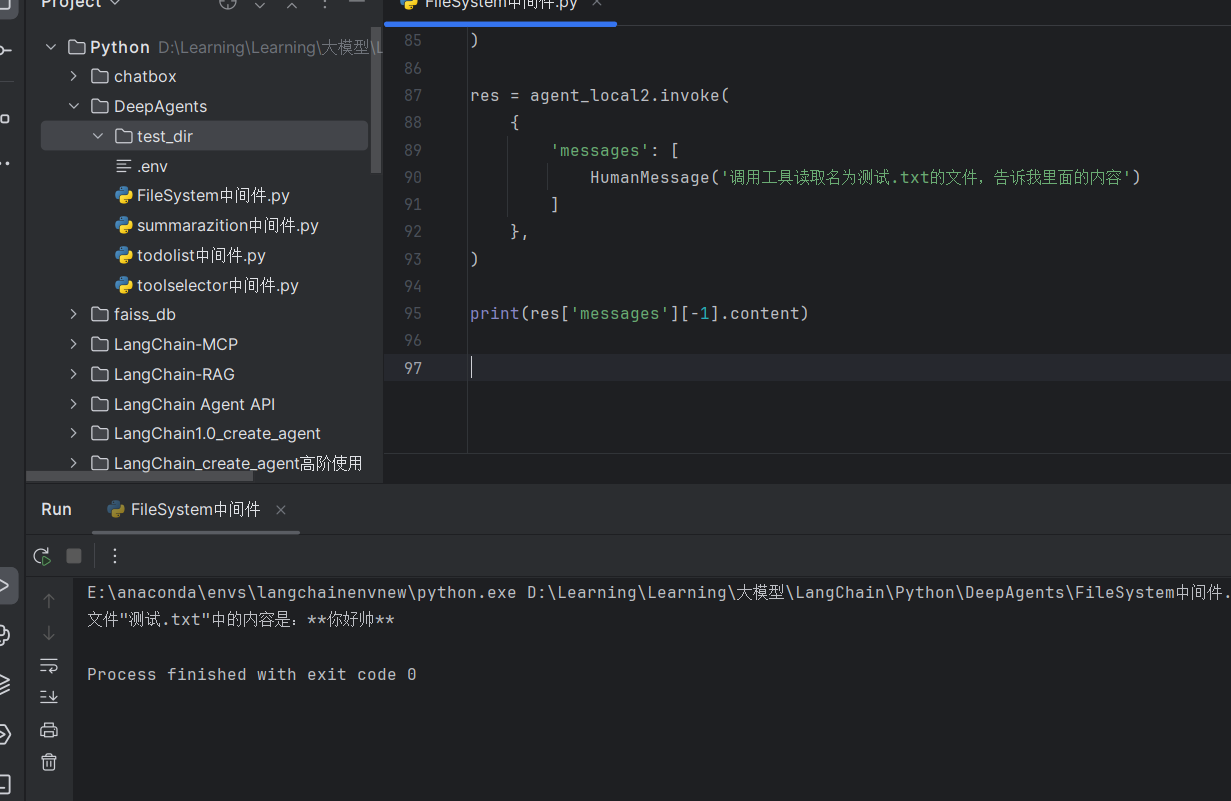
Task: Click the Up the stack trace arrow
Action: [x=49, y=600]
